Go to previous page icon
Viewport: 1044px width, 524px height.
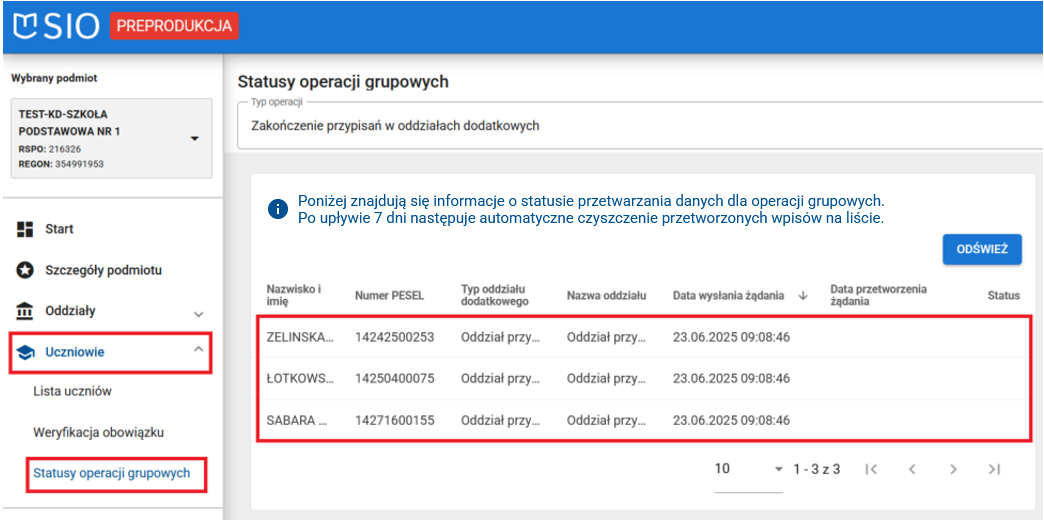tap(912, 469)
